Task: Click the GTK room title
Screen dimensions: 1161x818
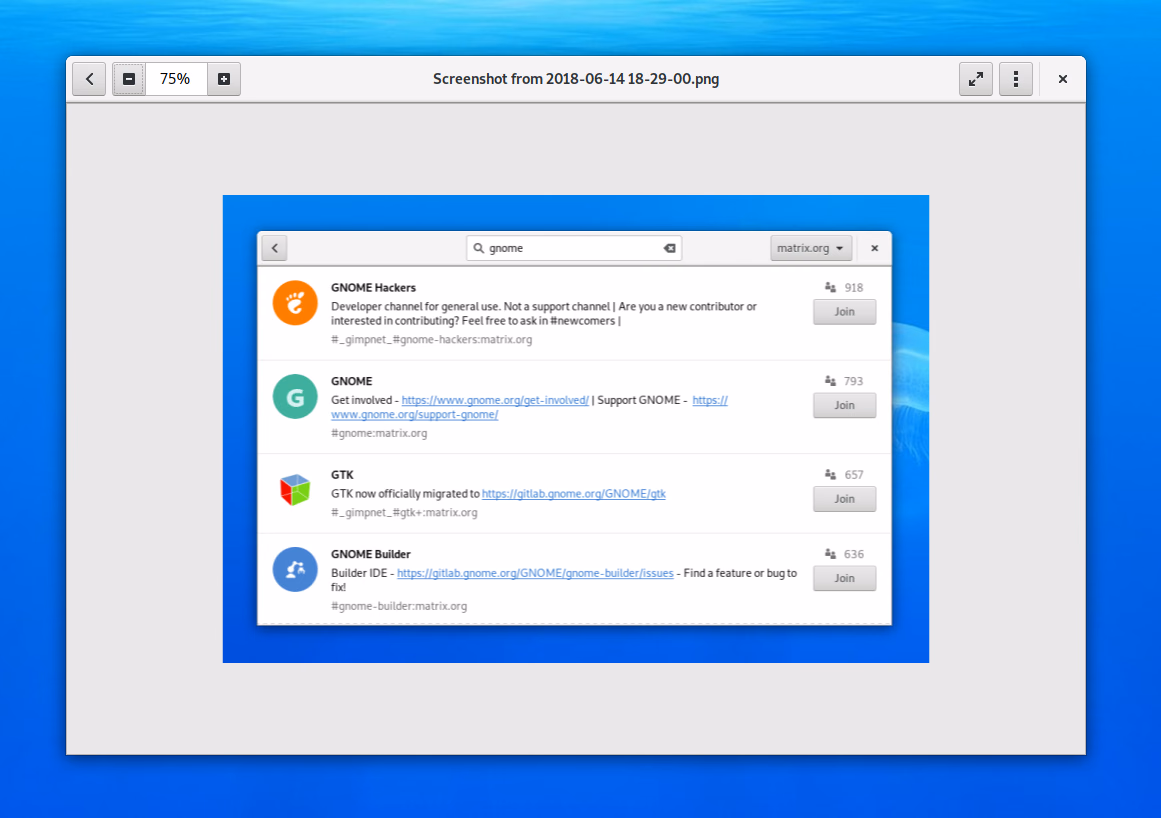Action: [x=342, y=475]
